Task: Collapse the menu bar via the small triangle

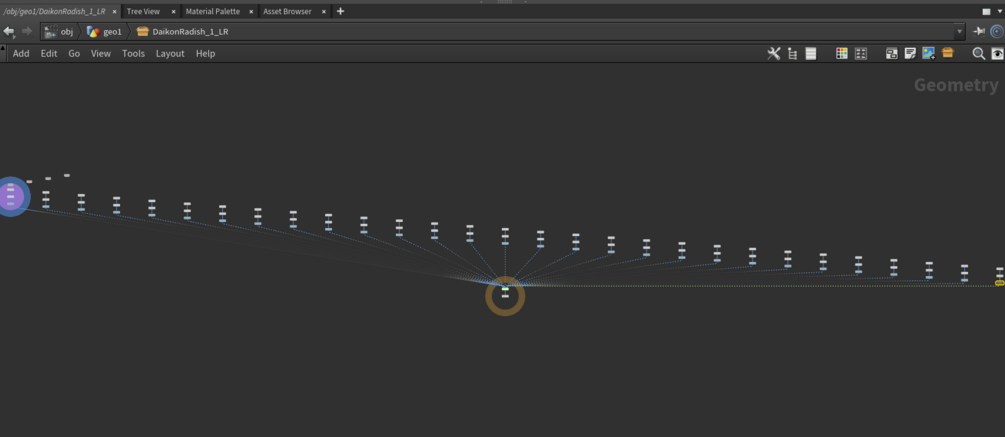Action: [3, 48]
